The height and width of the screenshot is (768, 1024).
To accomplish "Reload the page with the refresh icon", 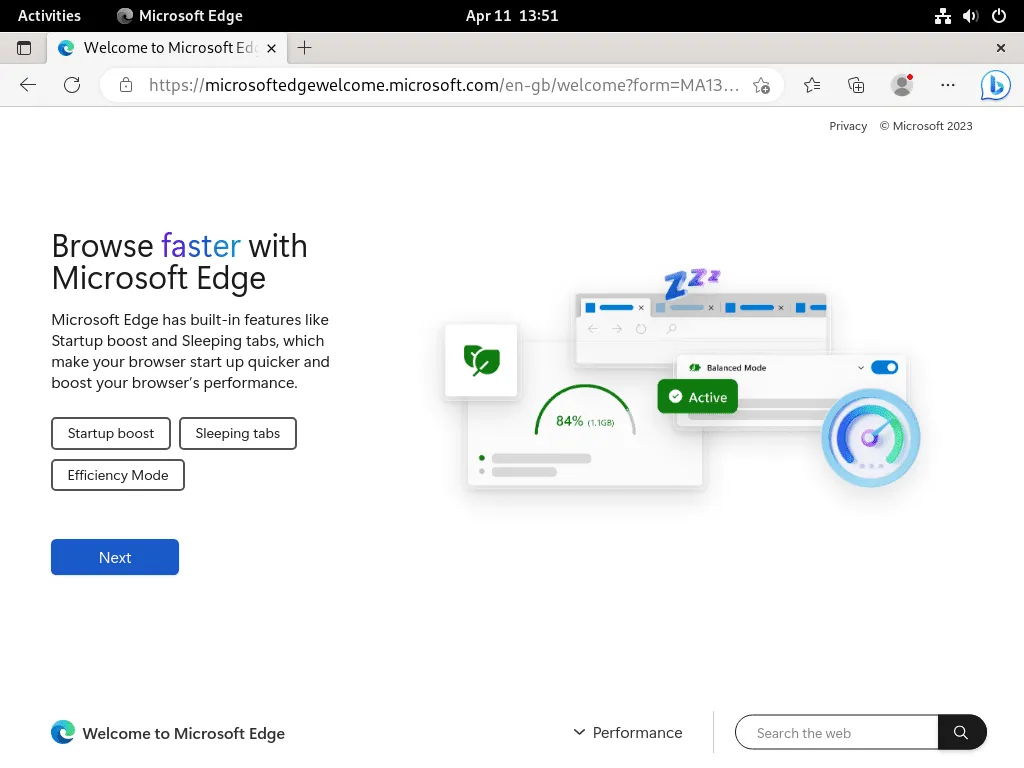I will pos(71,85).
